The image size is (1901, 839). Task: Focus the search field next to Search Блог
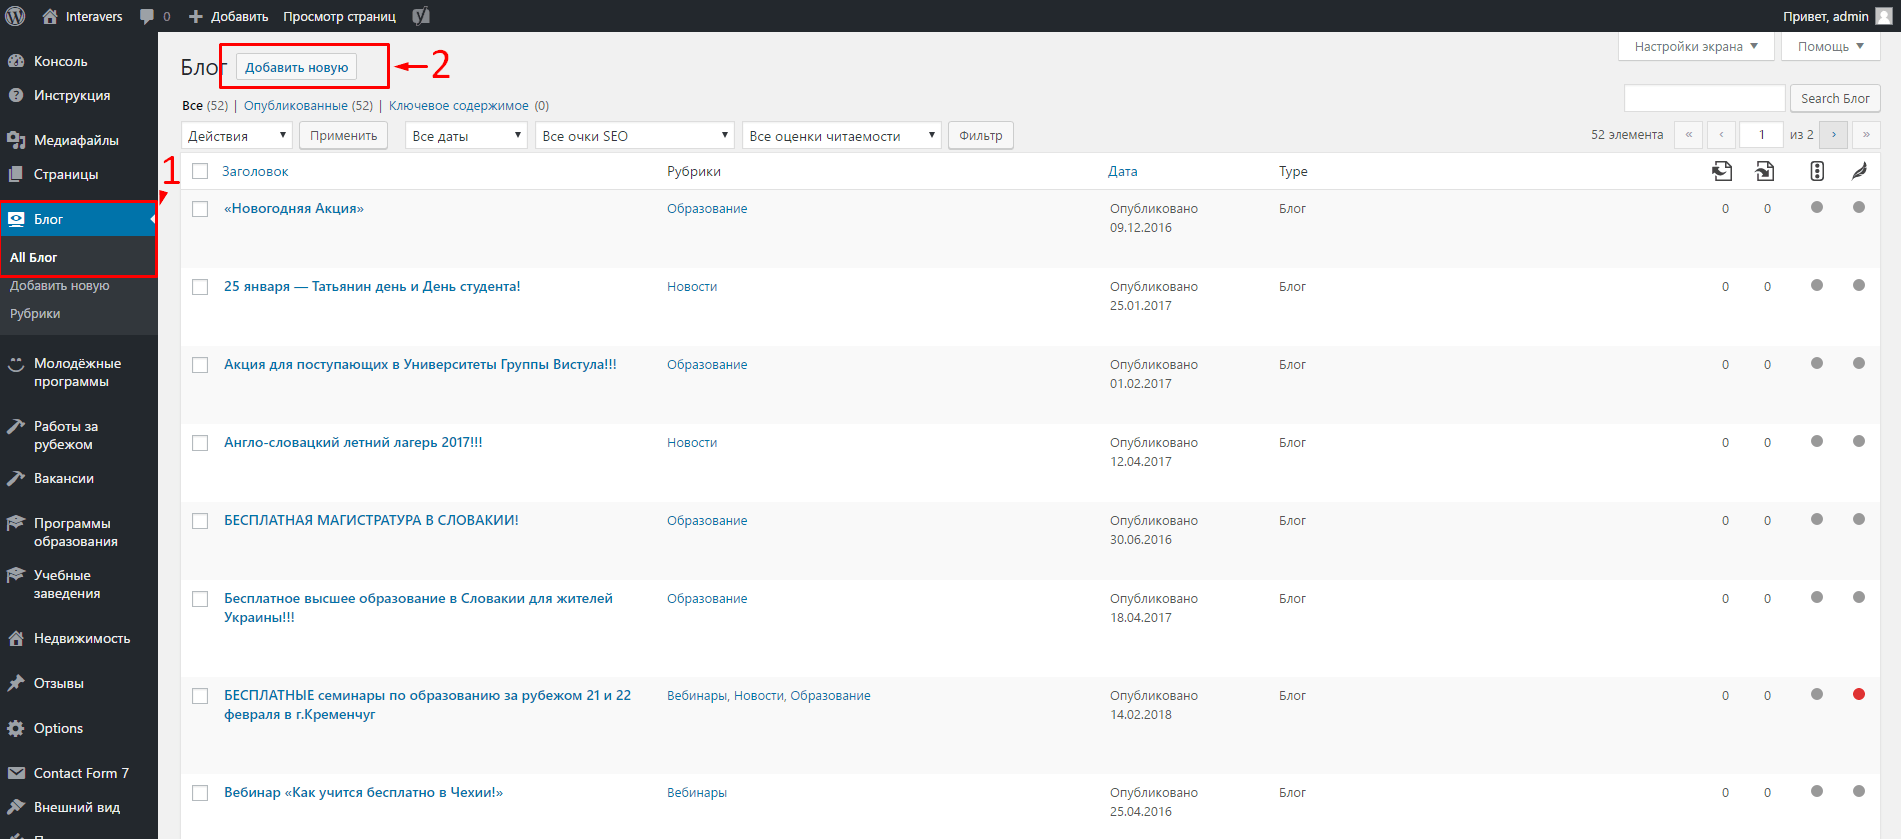click(x=1705, y=98)
